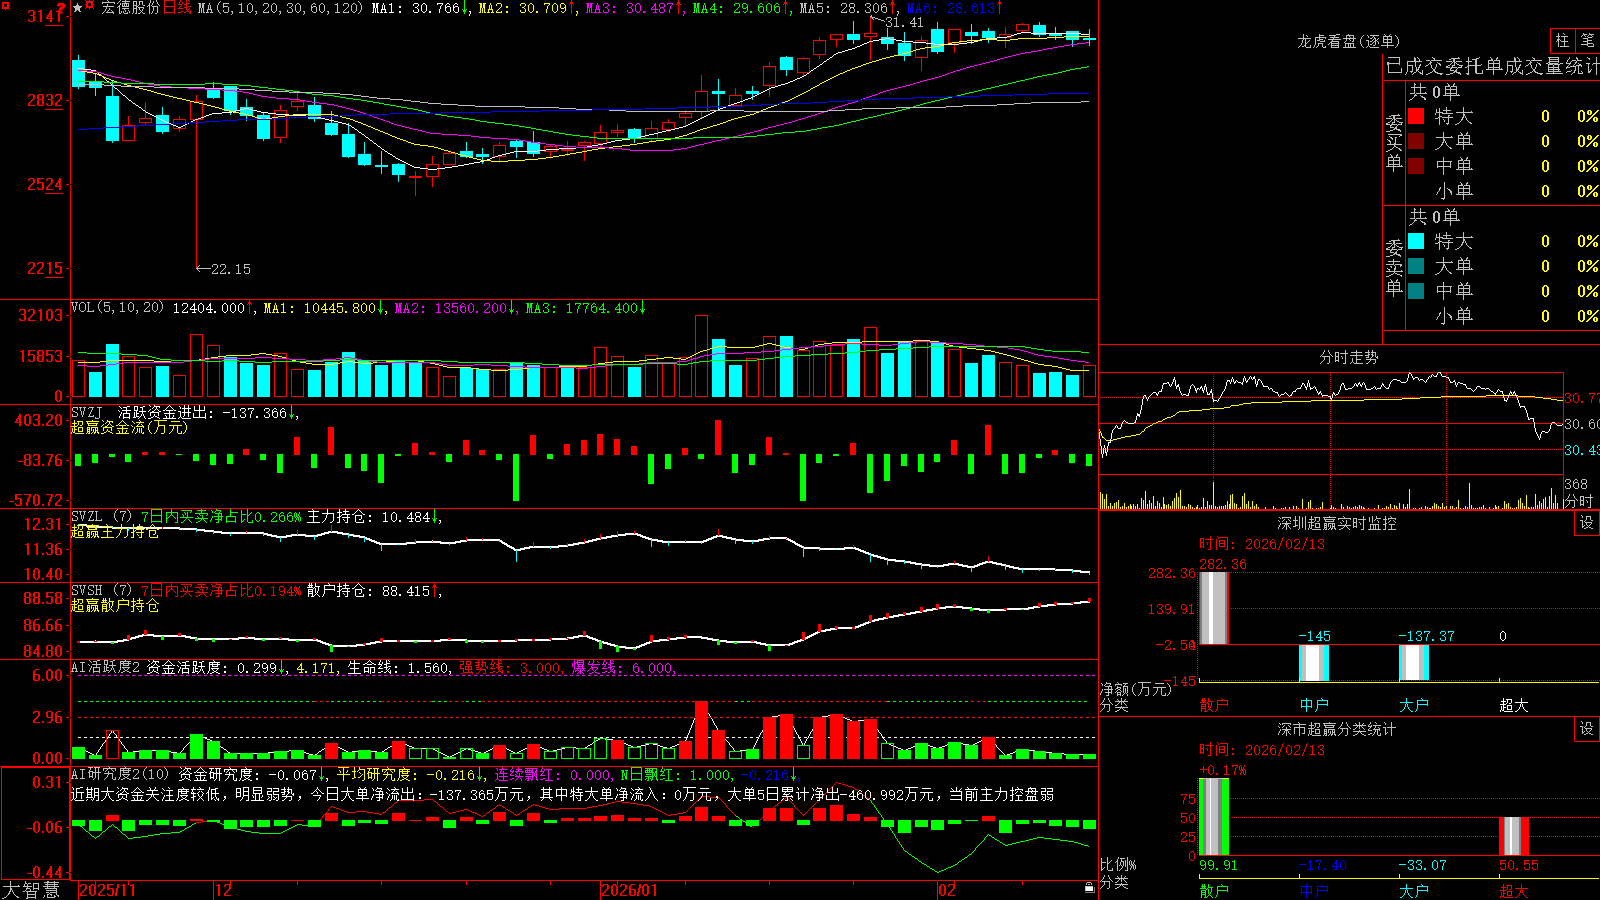Click the 2026/01 date marker on timeline
Screen dimensions: 1600x900
point(629,890)
